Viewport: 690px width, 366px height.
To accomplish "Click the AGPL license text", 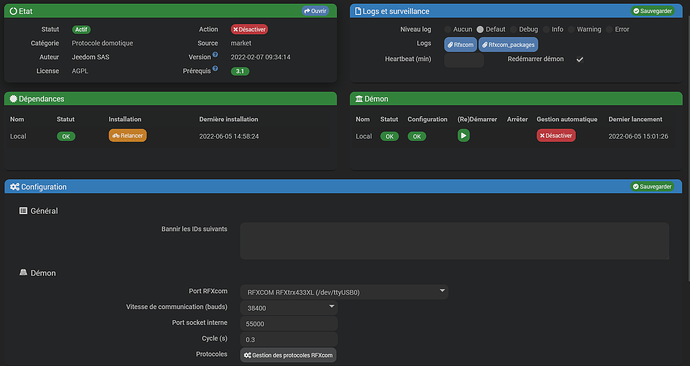I will (80, 71).
